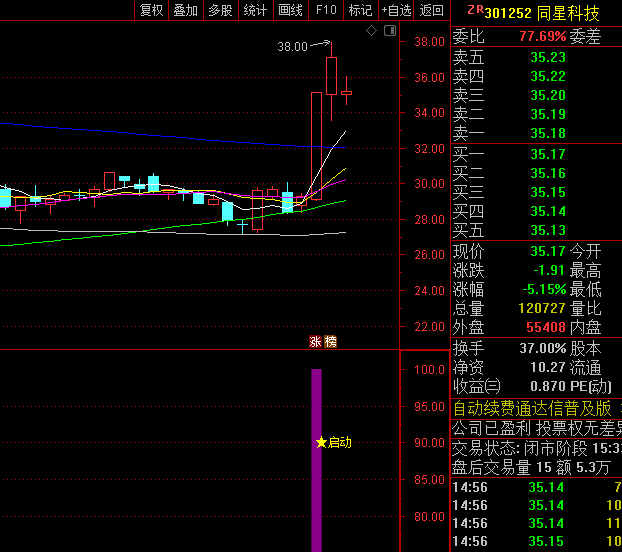Select 买五 price 35.13
Image resolution: width=622 pixels, height=552 pixels.
click(548, 230)
